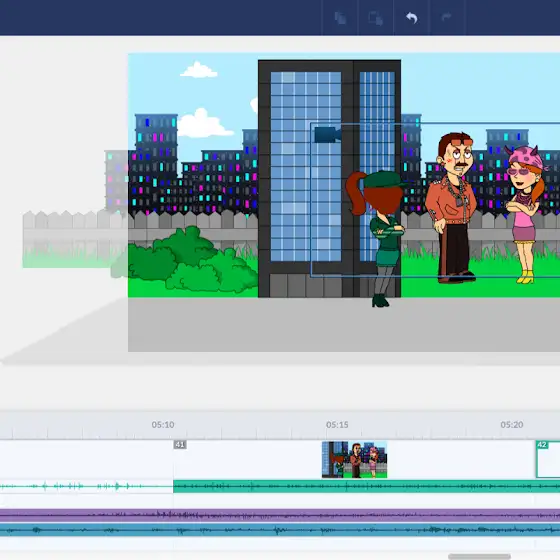
Task: Select the purple audio track
Action: click(280, 515)
